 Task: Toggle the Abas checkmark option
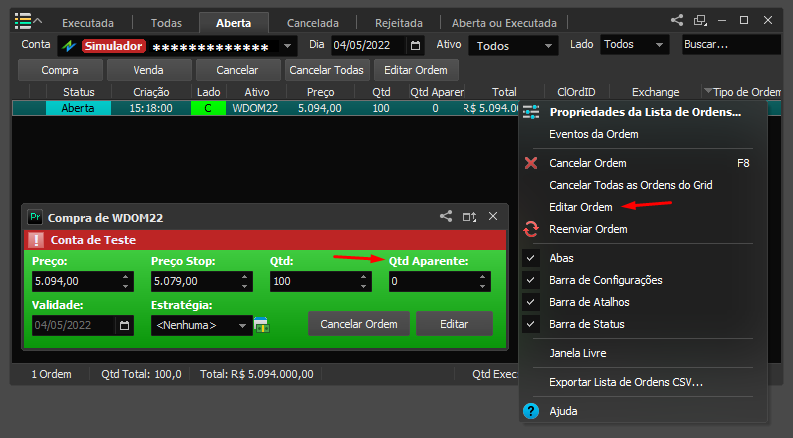tap(531, 258)
